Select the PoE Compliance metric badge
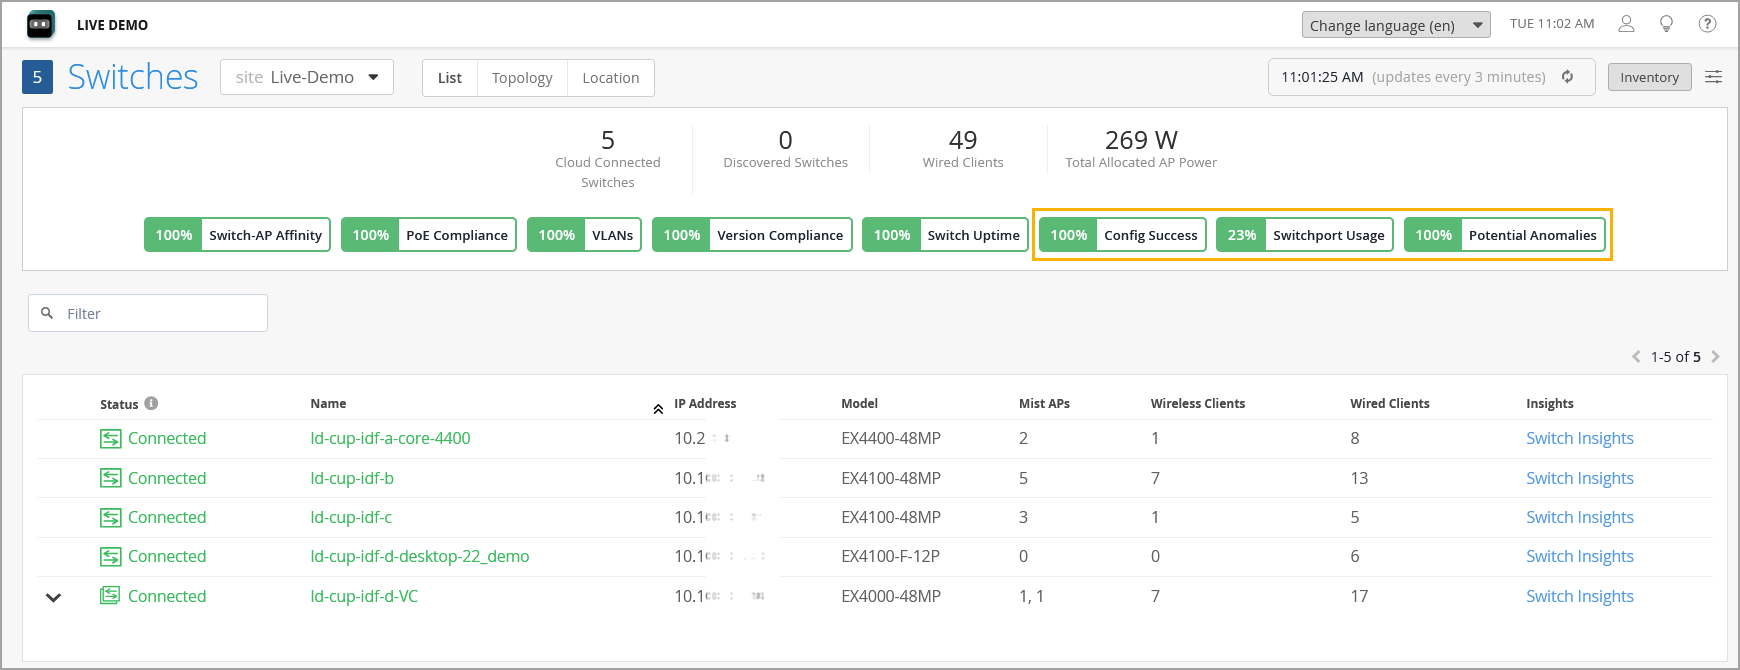1740x670 pixels. [428, 235]
